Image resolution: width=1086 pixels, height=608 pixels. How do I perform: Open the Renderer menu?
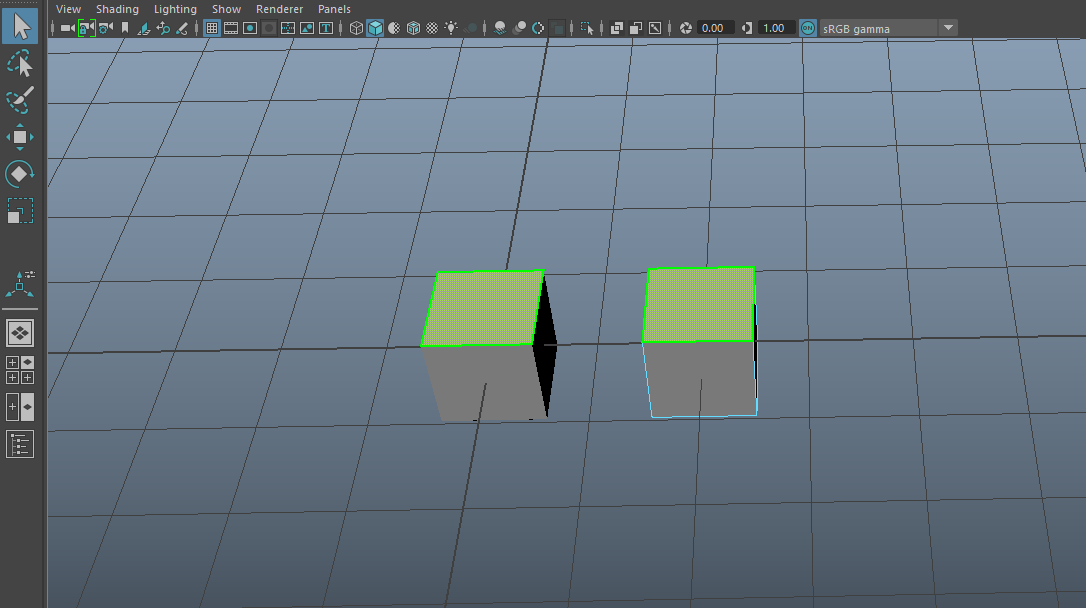click(279, 9)
